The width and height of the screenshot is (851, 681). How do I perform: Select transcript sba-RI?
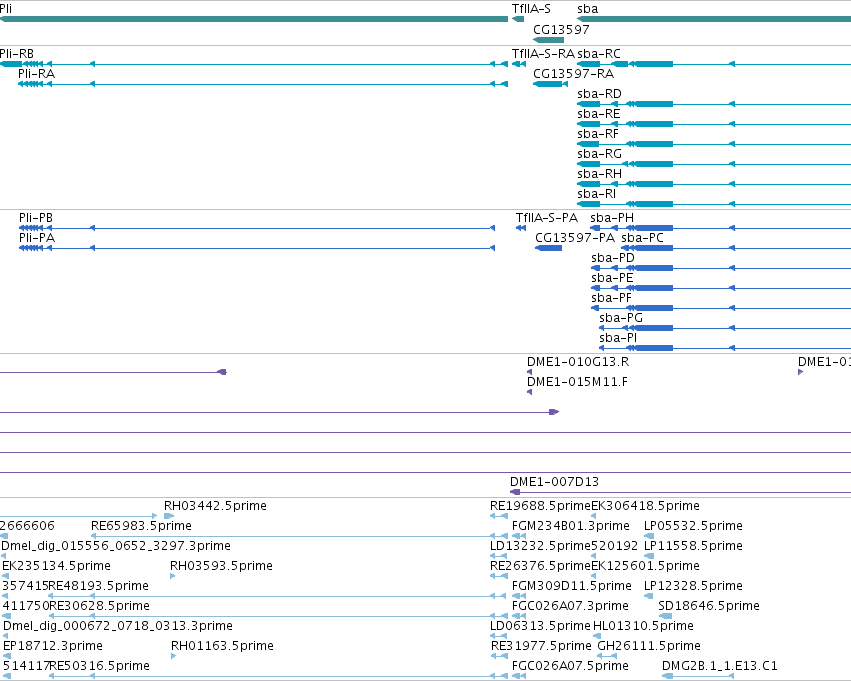pyautogui.click(x=596, y=194)
